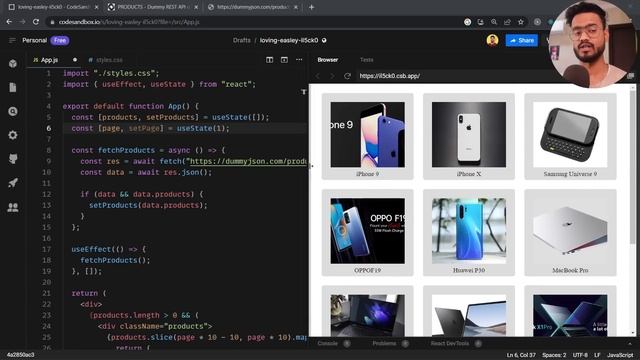The width and height of the screenshot is (640, 360).
Task: Open the editor more options ellipsis
Action: click(299, 60)
